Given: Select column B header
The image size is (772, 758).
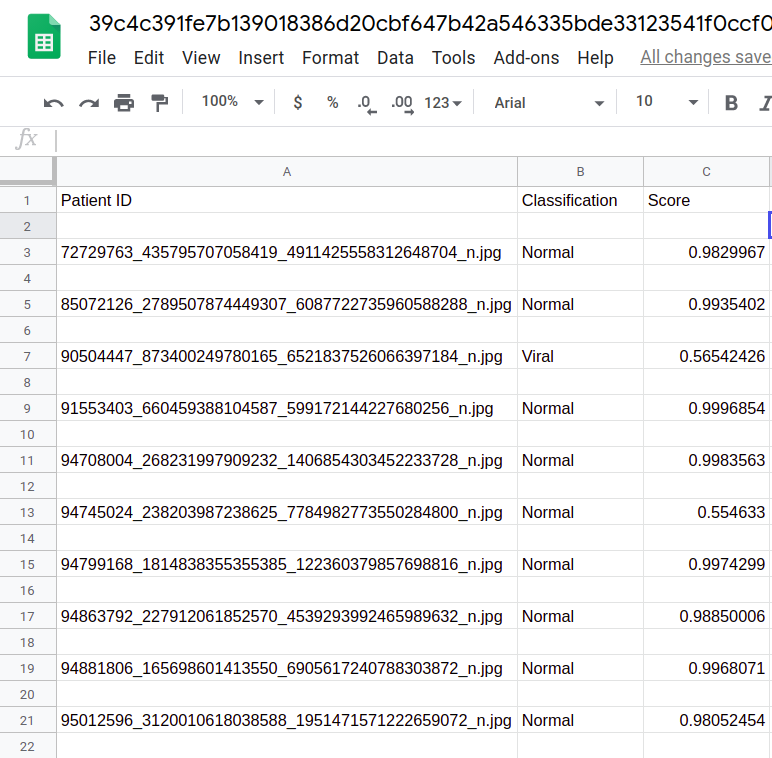Looking at the screenshot, I should tap(580, 172).
